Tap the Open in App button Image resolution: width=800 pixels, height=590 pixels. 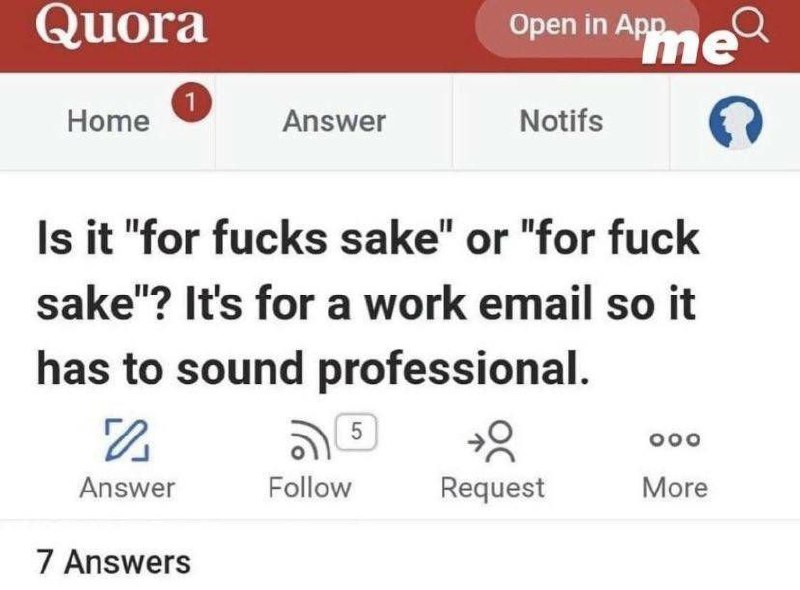(x=587, y=28)
